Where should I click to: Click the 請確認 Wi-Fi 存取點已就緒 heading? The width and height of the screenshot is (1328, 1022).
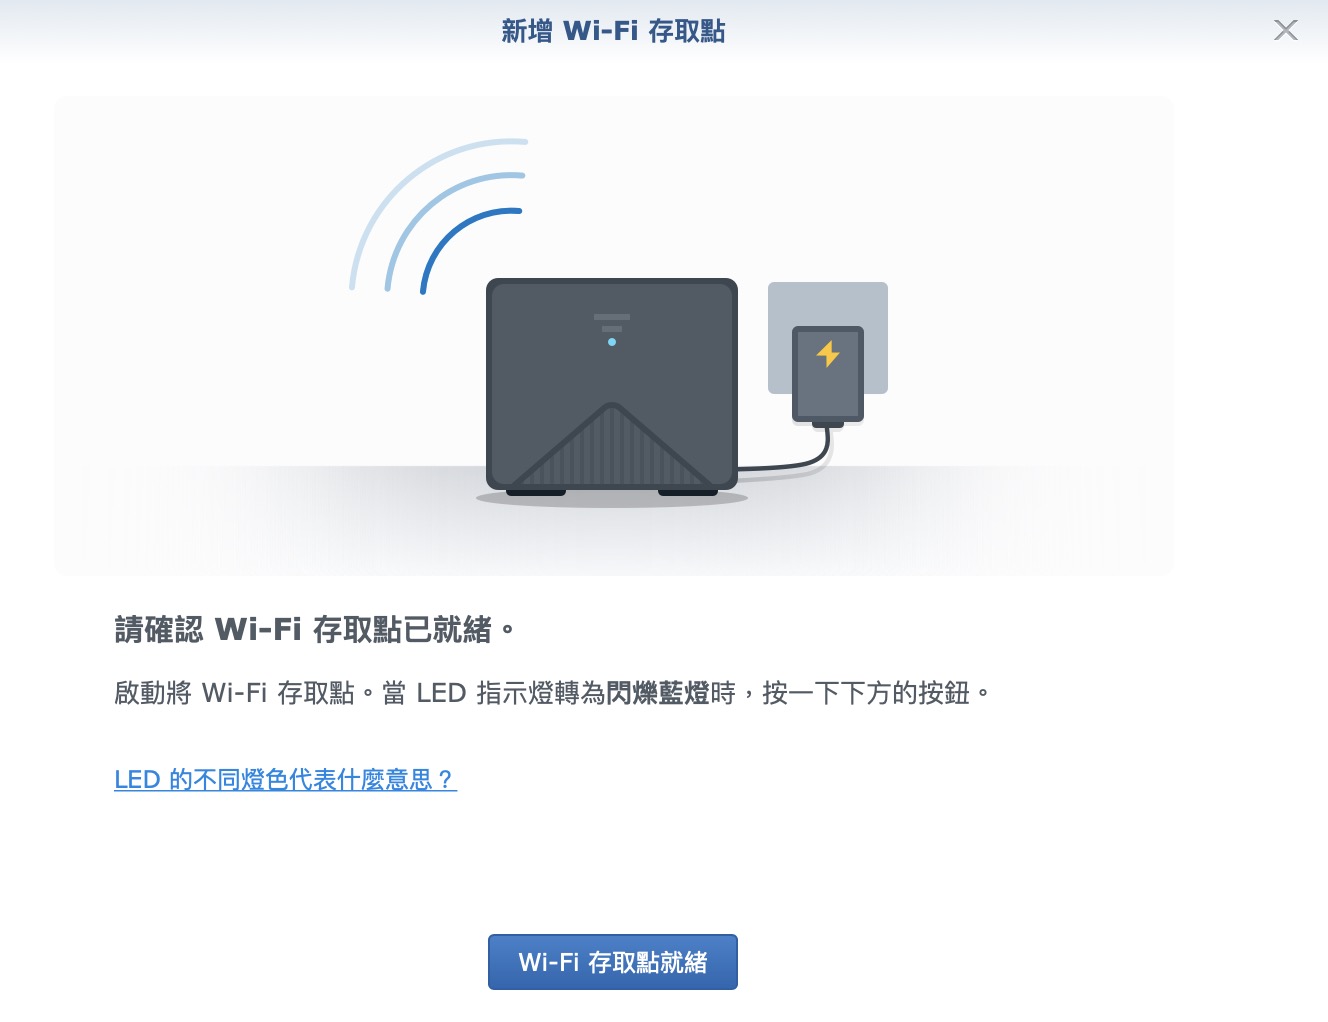click(315, 630)
